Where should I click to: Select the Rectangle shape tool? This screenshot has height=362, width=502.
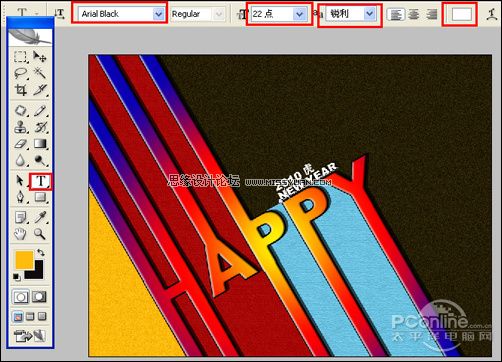pos(40,197)
